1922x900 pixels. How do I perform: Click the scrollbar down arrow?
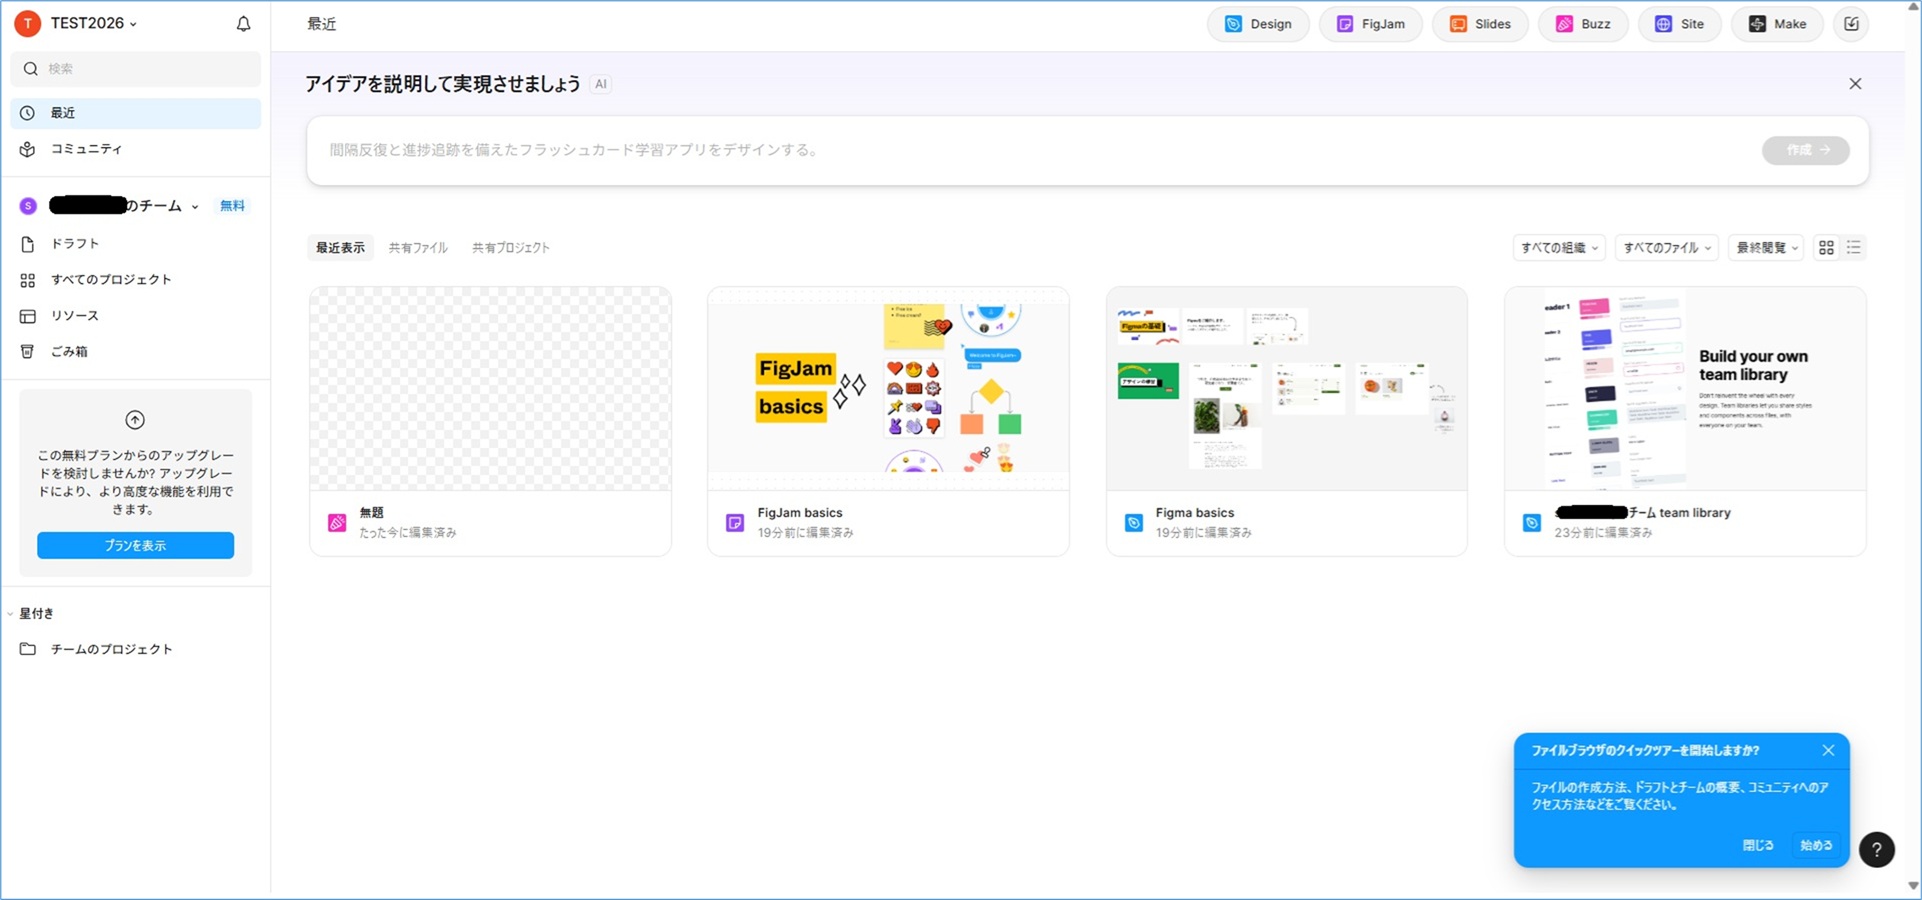[x=1913, y=886]
